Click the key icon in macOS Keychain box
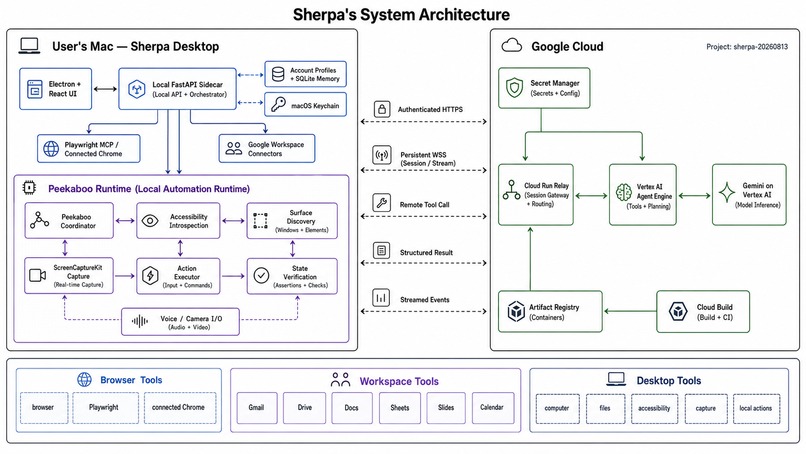Screen dimensions: 806x454 point(278,104)
